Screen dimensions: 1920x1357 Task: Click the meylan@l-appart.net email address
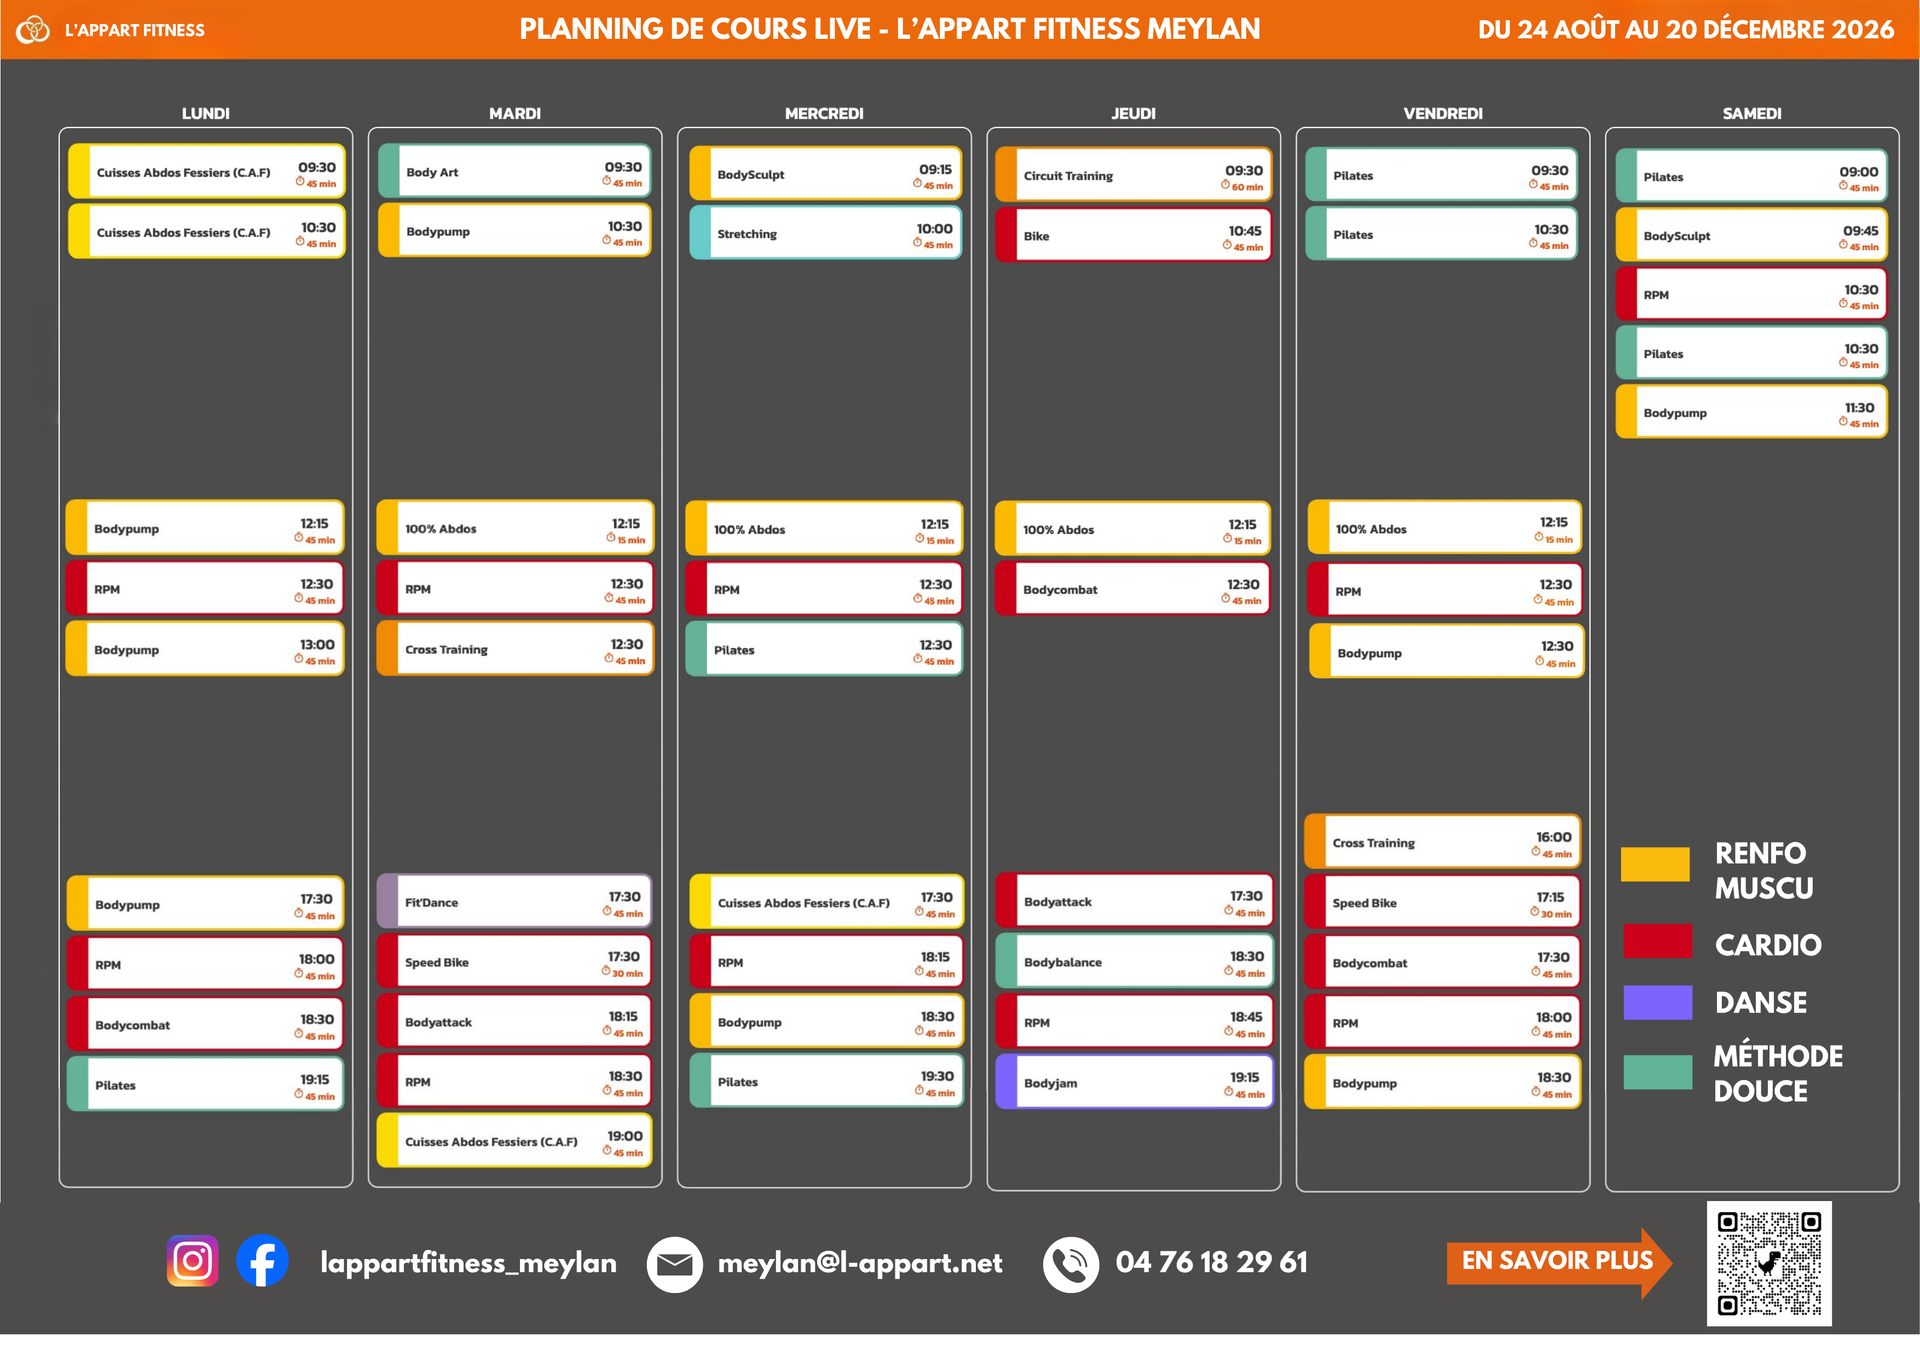pyautogui.click(x=860, y=1263)
